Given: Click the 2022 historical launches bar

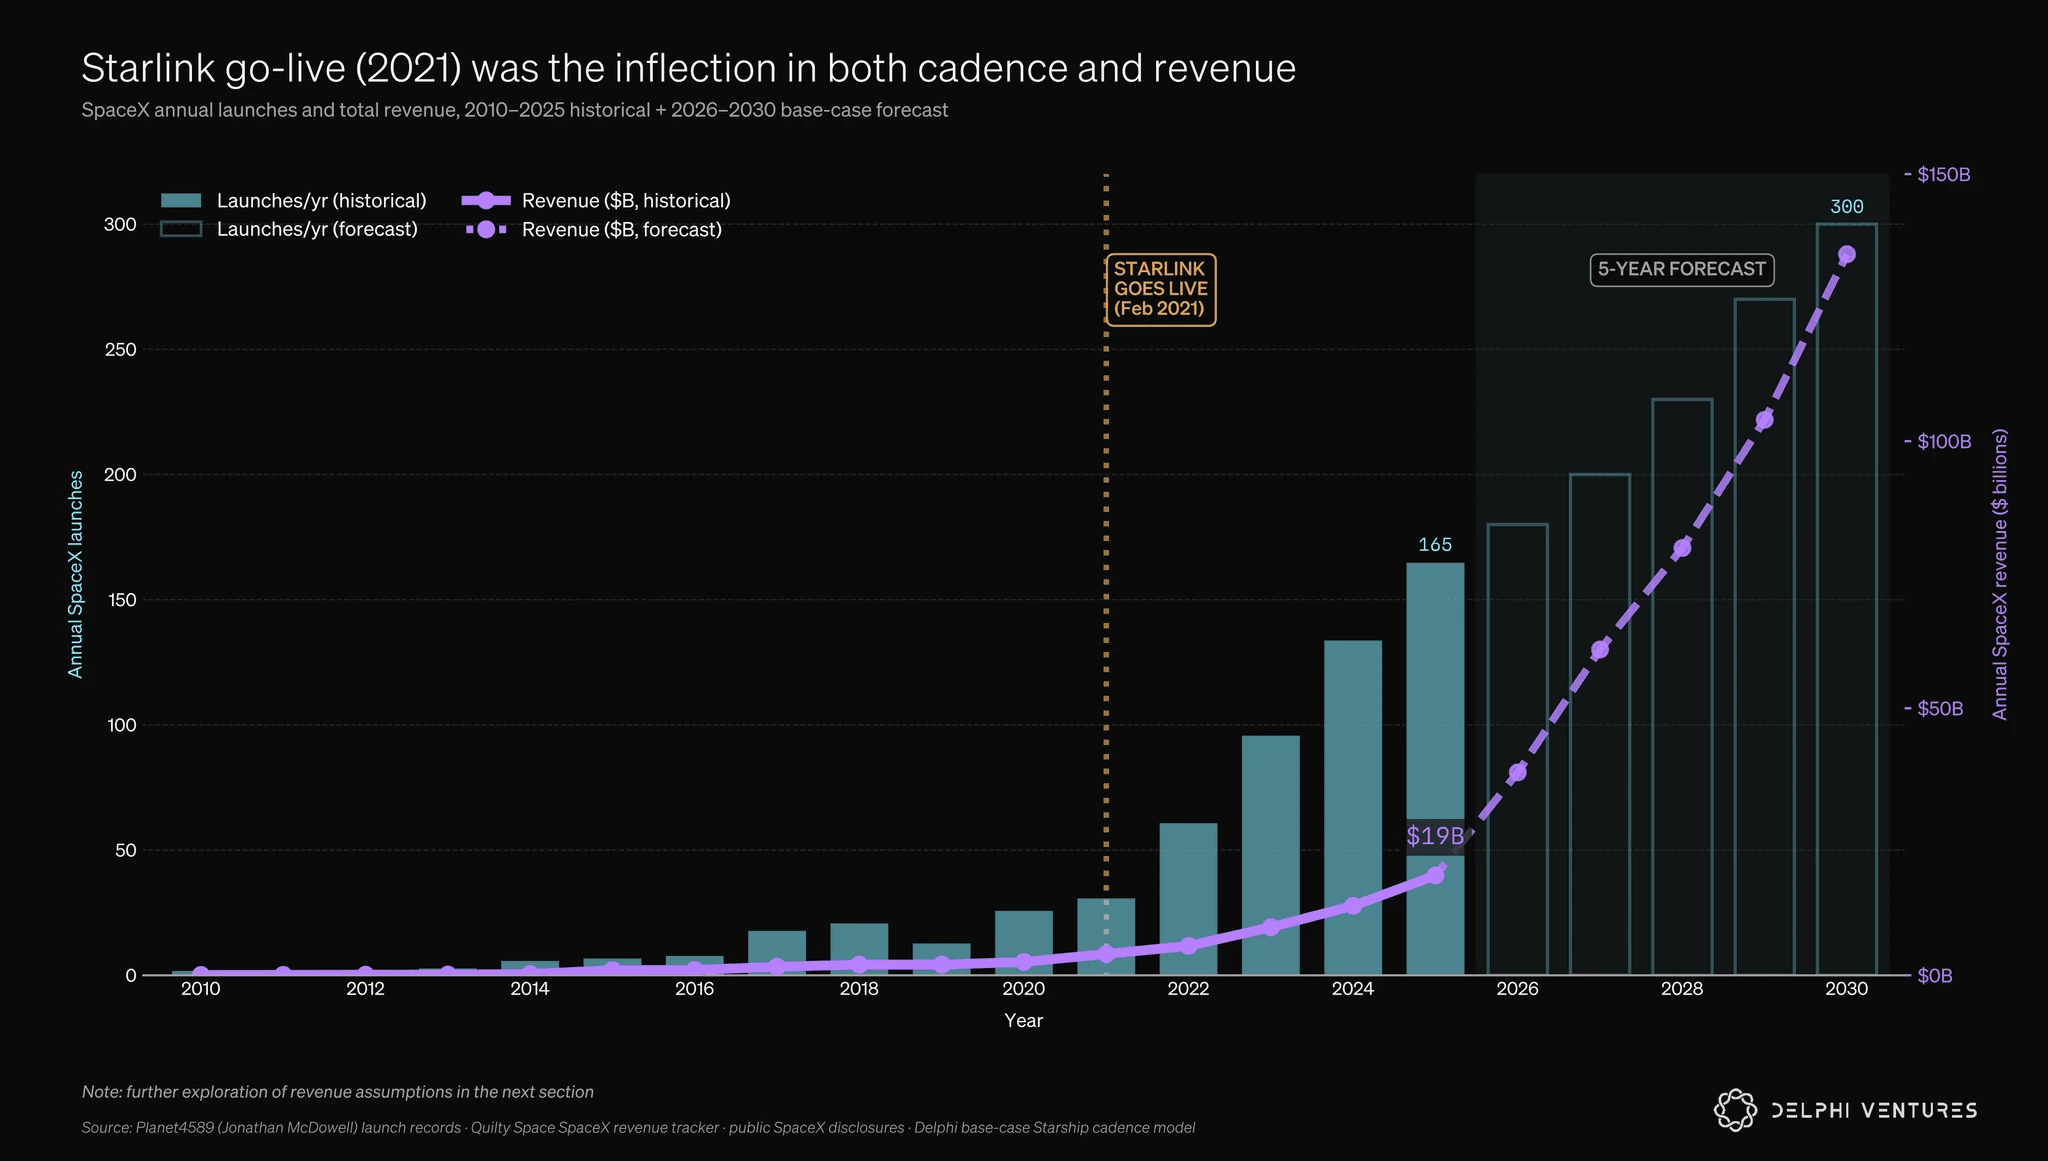Looking at the screenshot, I should coord(1188,899).
